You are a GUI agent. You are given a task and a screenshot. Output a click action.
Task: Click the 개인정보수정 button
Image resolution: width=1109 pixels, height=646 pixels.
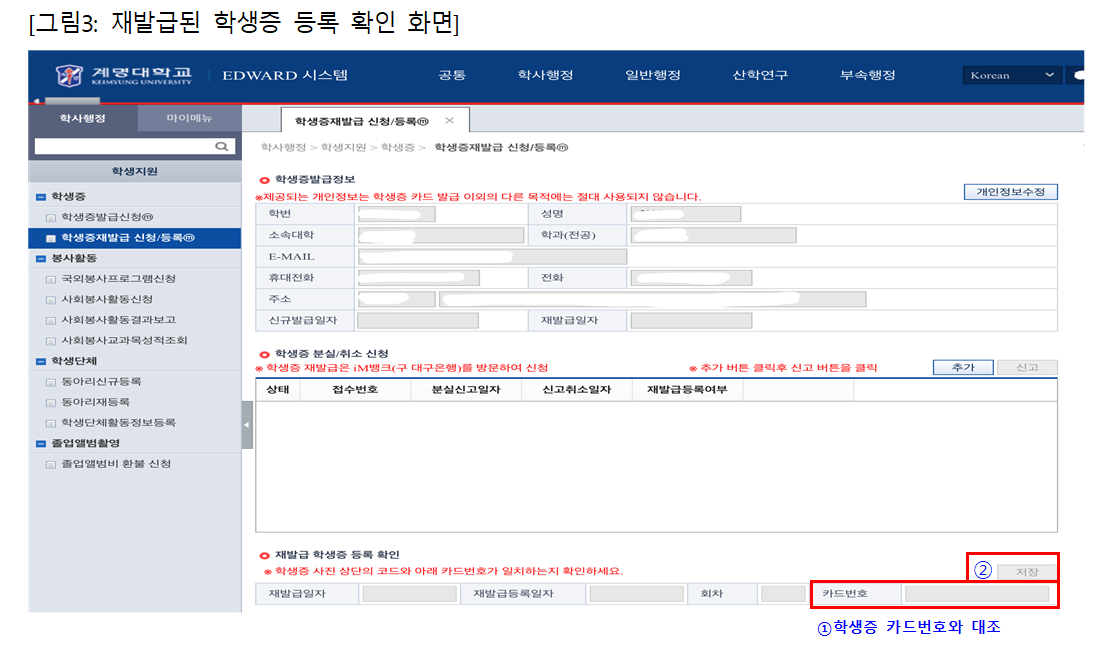coord(1010,192)
